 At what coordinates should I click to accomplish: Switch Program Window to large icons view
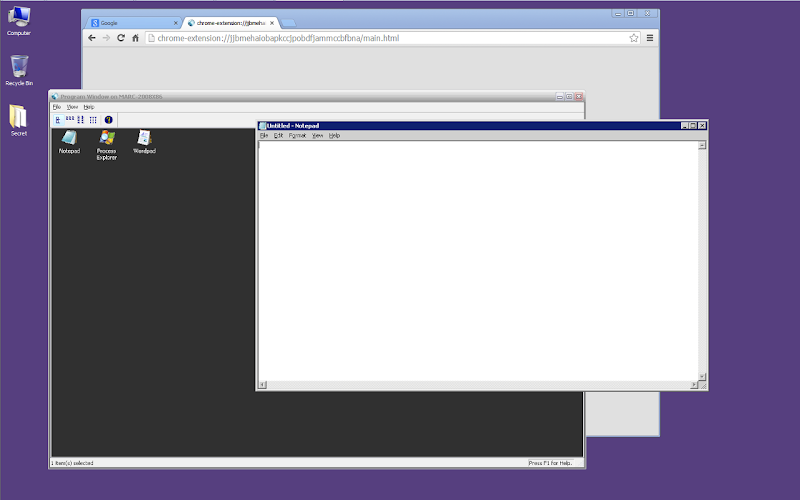tap(58, 120)
